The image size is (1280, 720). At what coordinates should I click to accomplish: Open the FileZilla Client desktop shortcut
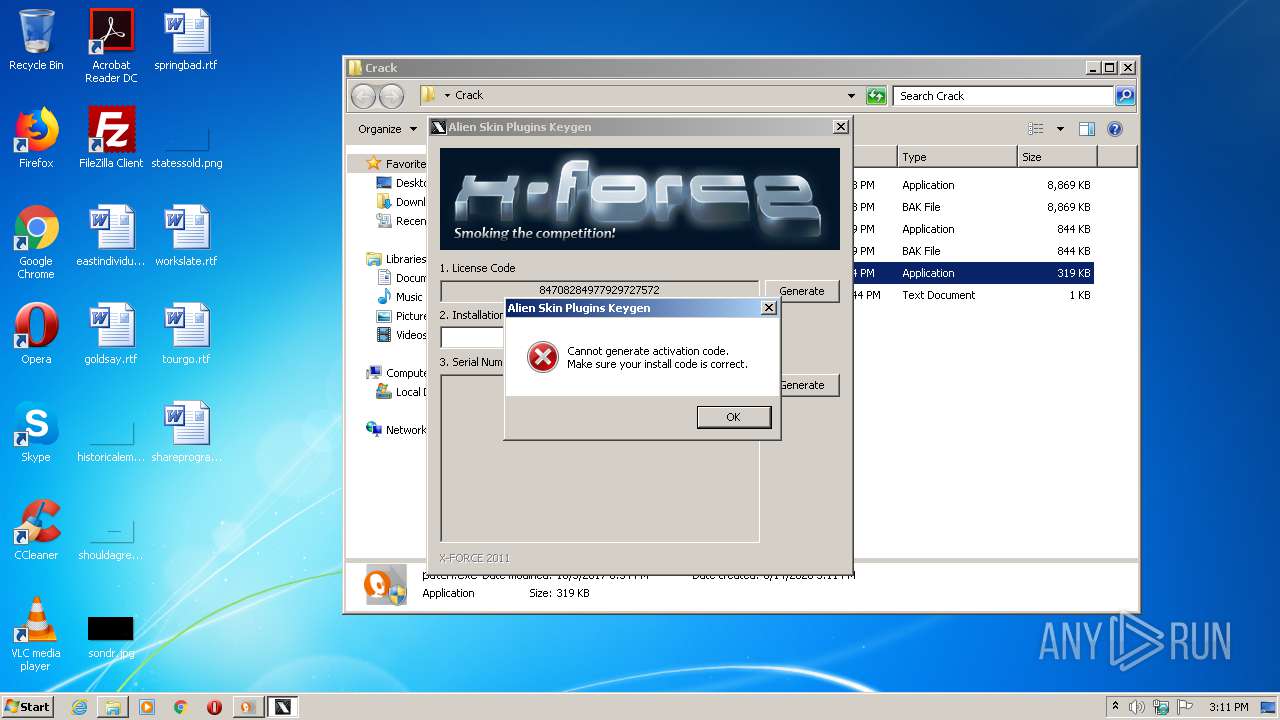pos(111,138)
